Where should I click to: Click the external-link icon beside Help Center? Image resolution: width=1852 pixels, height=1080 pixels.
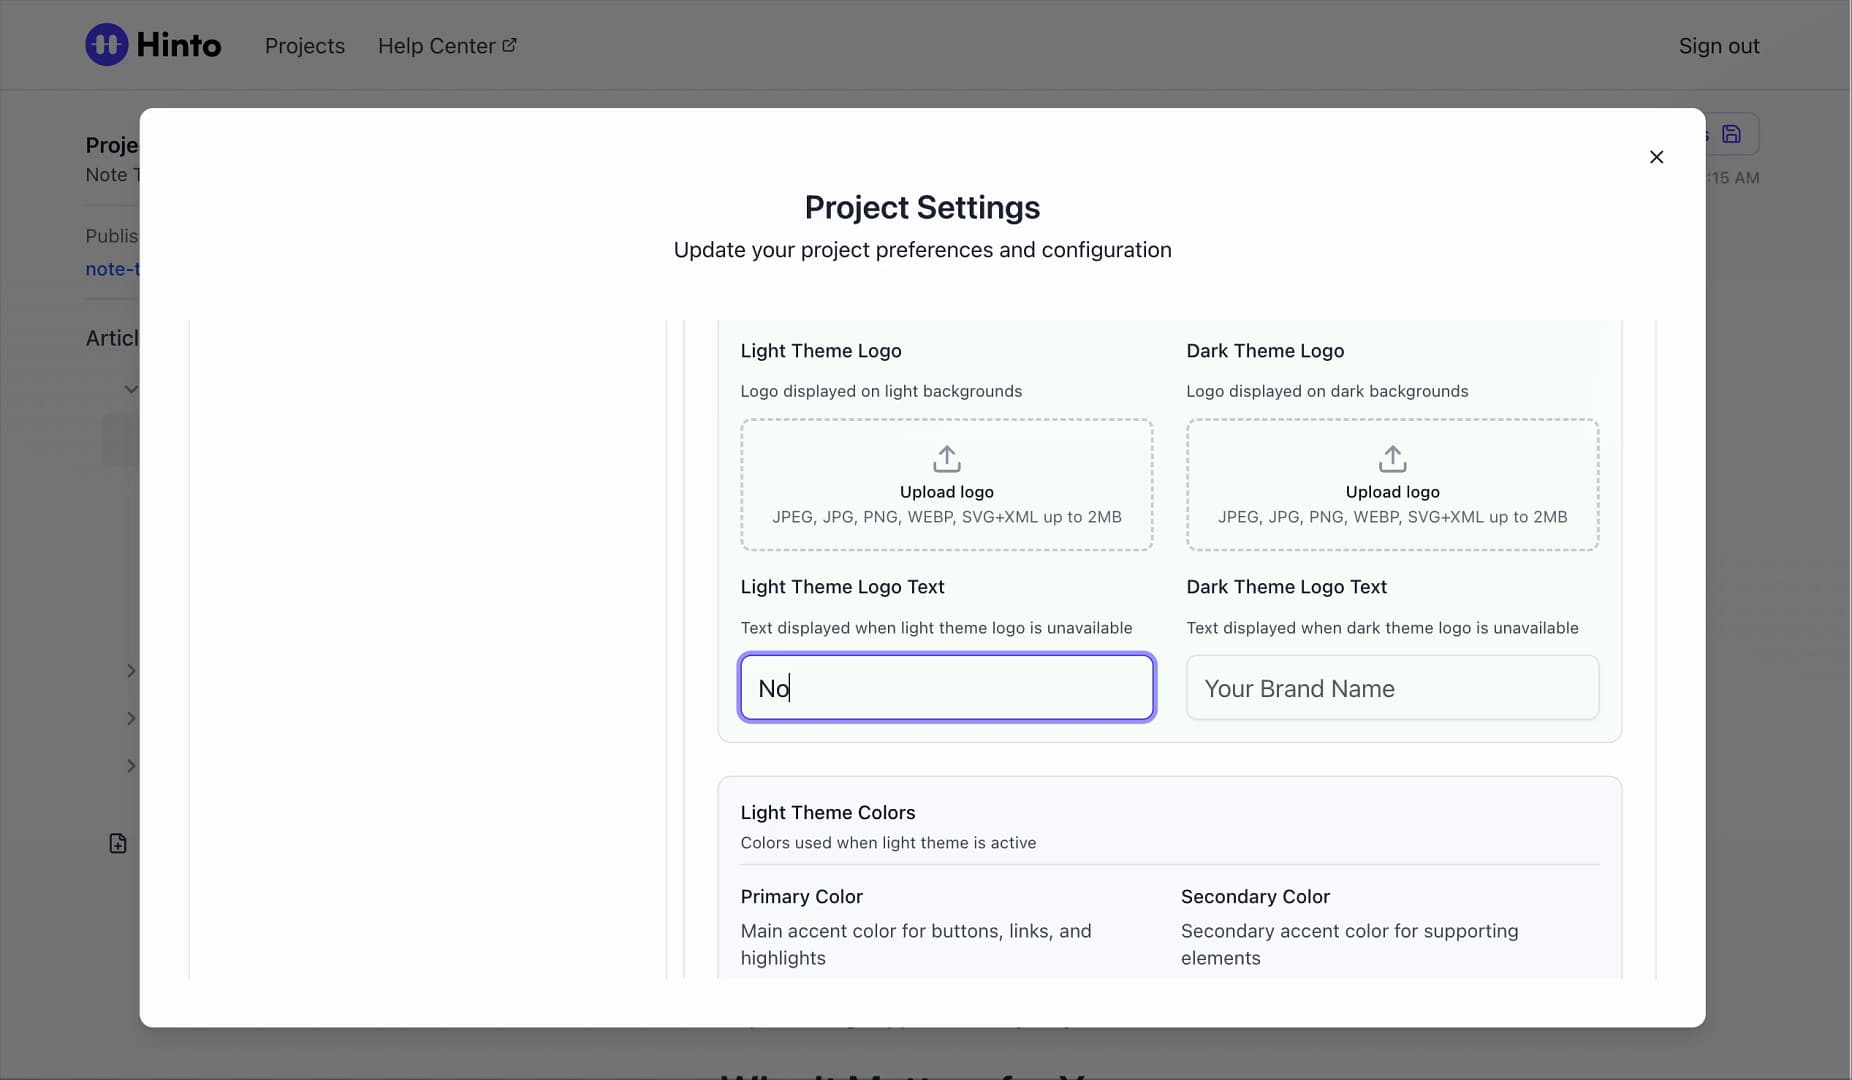[509, 45]
